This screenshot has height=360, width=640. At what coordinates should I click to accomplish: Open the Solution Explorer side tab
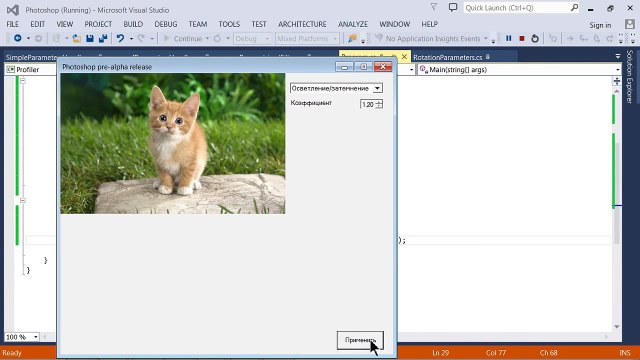coord(630,77)
